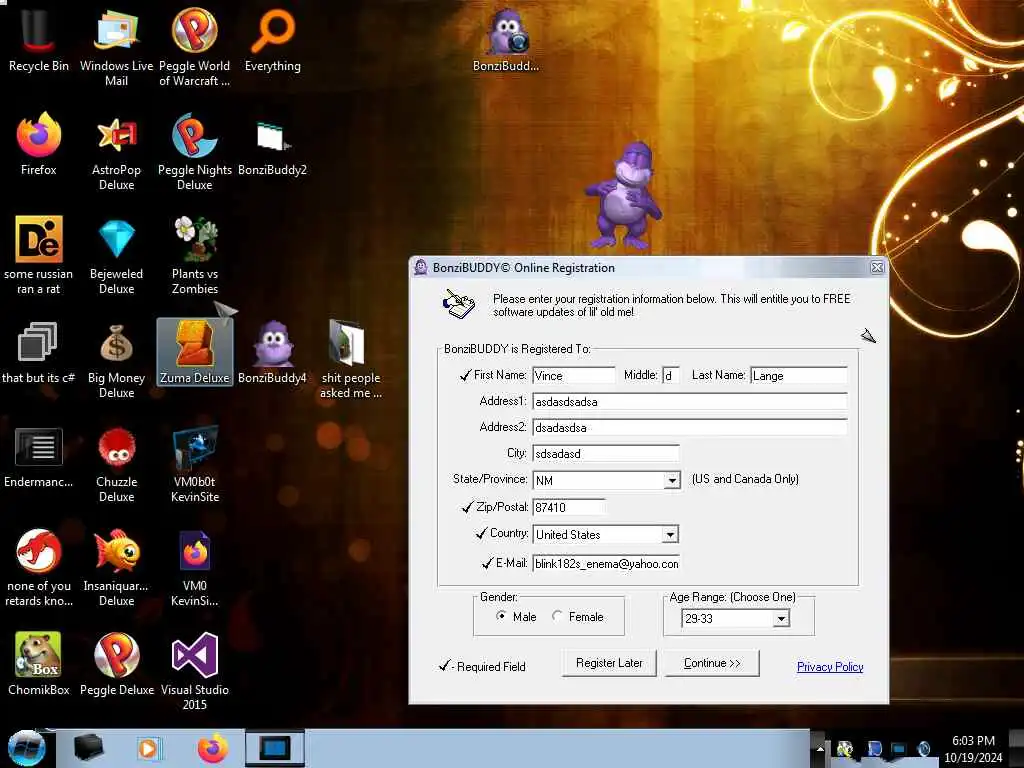
Task: Click the Middle initial input field
Action: point(671,376)
